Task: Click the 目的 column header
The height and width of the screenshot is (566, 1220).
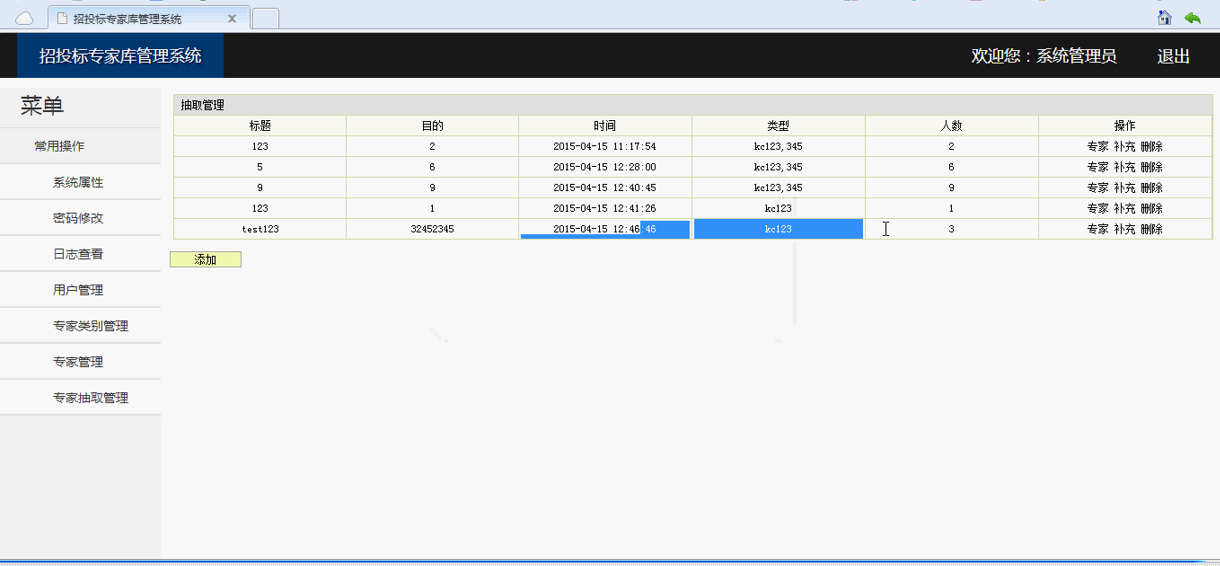Action: 432,126
